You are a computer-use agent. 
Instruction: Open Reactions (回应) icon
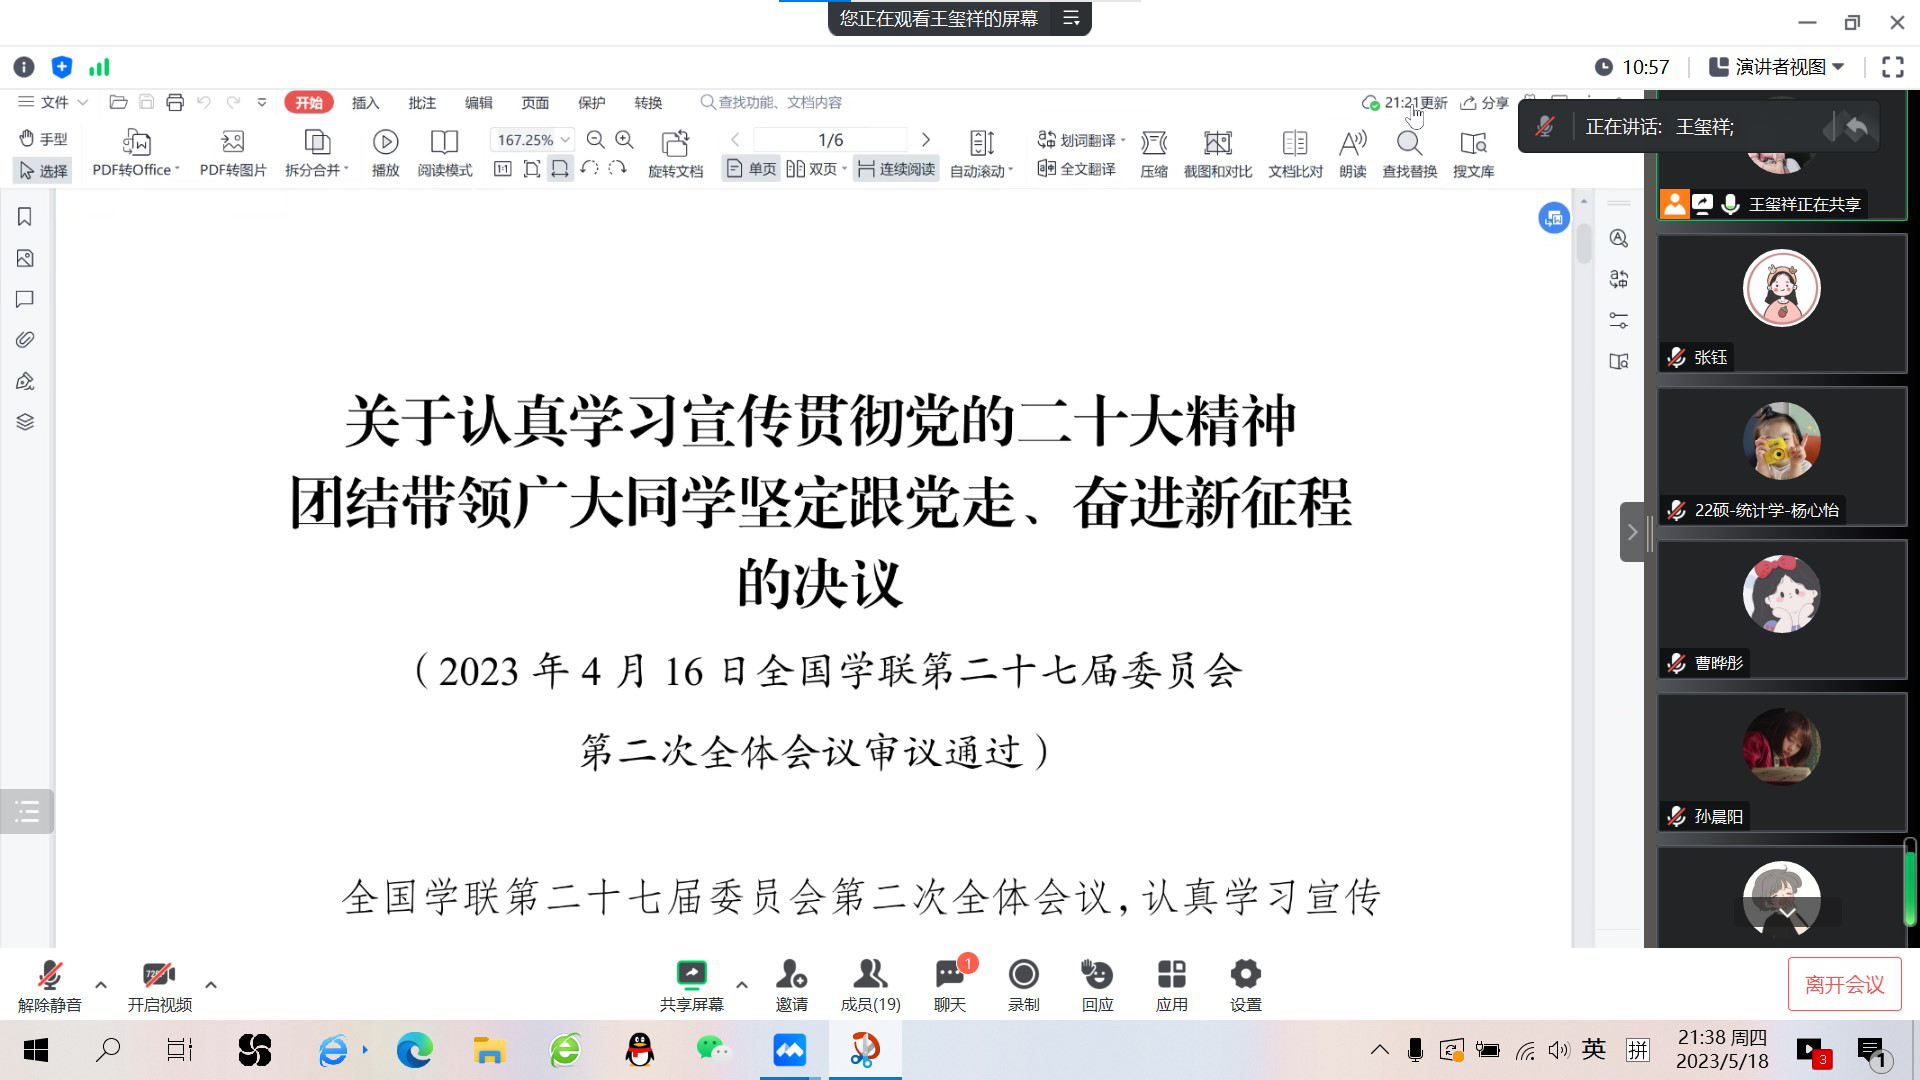point(1097,974)
